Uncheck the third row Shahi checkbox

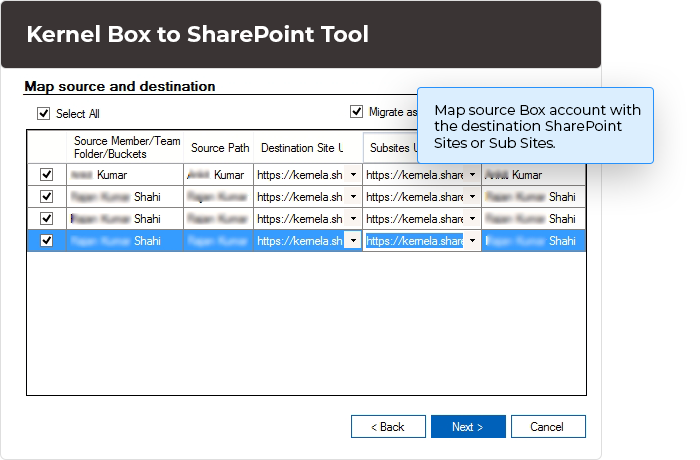(46, 218)
